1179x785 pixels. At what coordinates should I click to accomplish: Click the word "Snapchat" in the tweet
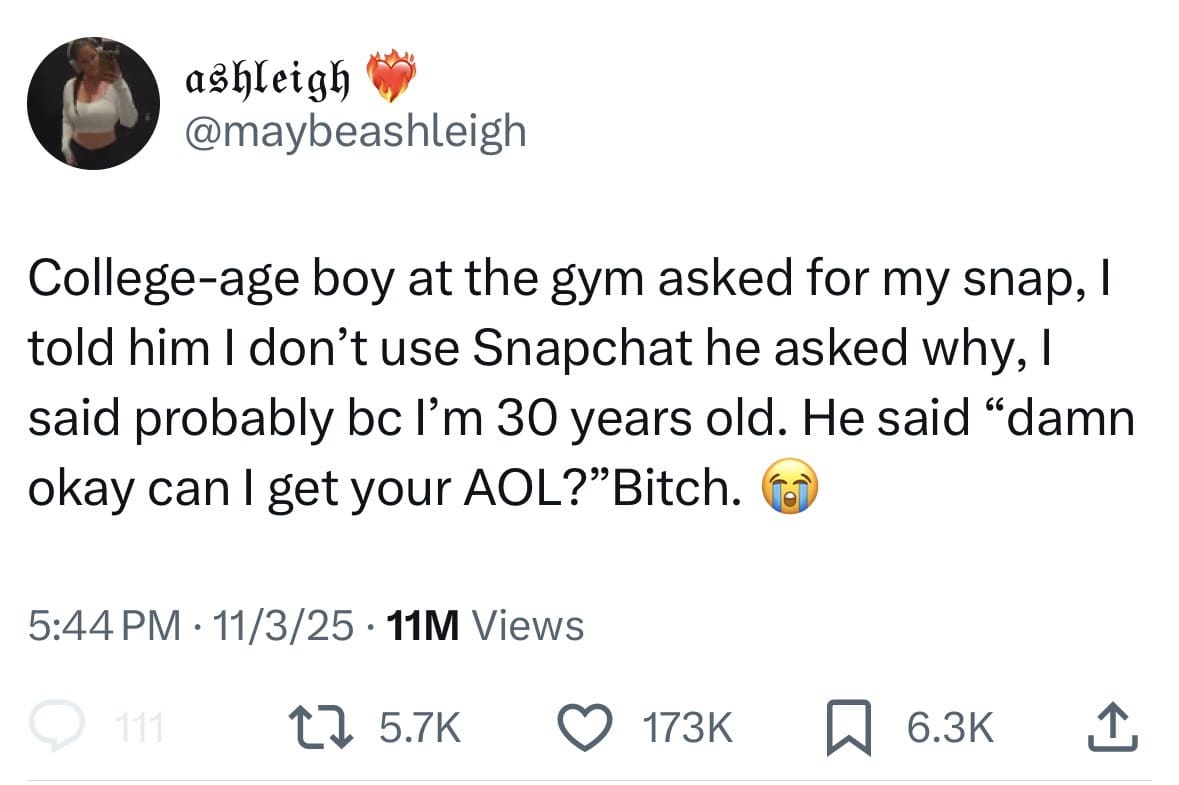(x=582, y=351)
